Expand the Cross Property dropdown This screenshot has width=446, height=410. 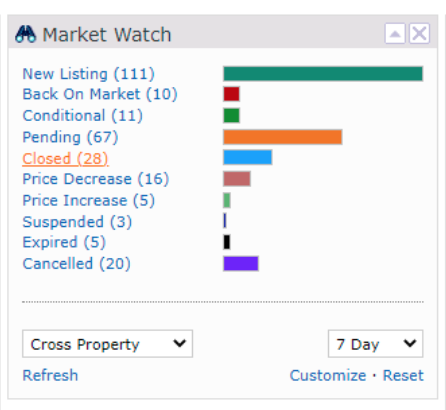(107, 344)
